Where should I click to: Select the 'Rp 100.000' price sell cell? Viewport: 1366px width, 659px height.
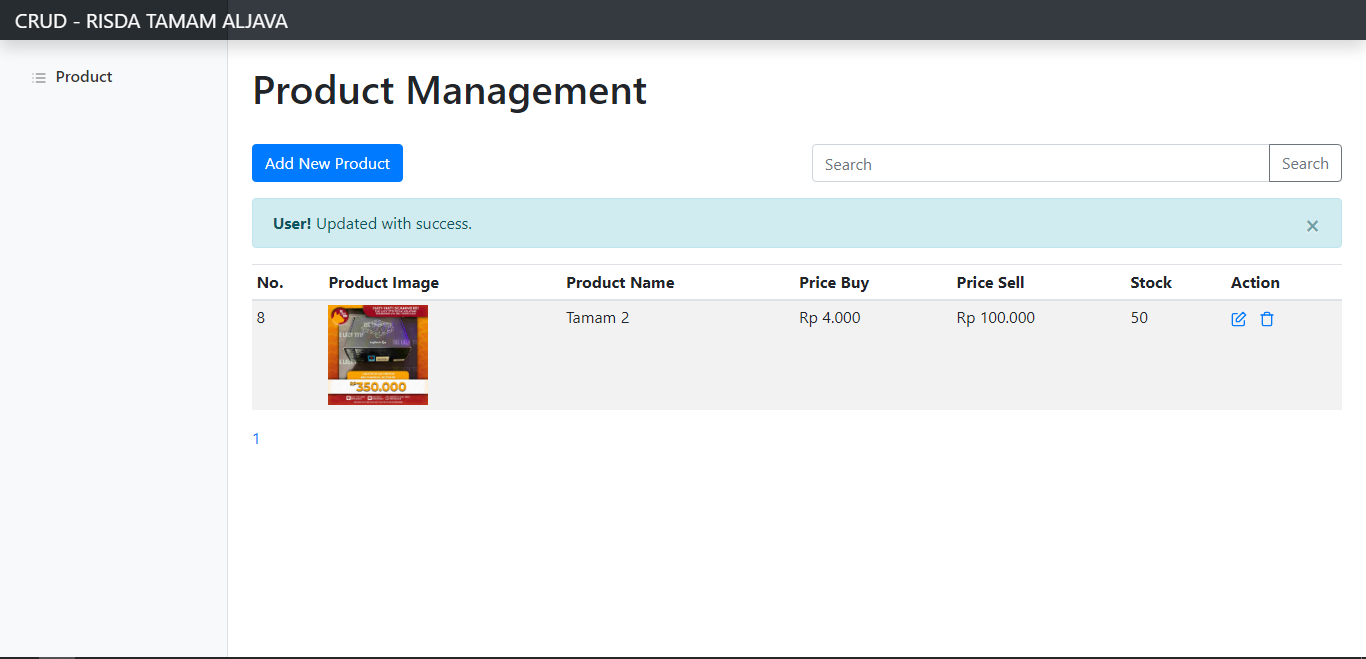[x=996, y=318]
